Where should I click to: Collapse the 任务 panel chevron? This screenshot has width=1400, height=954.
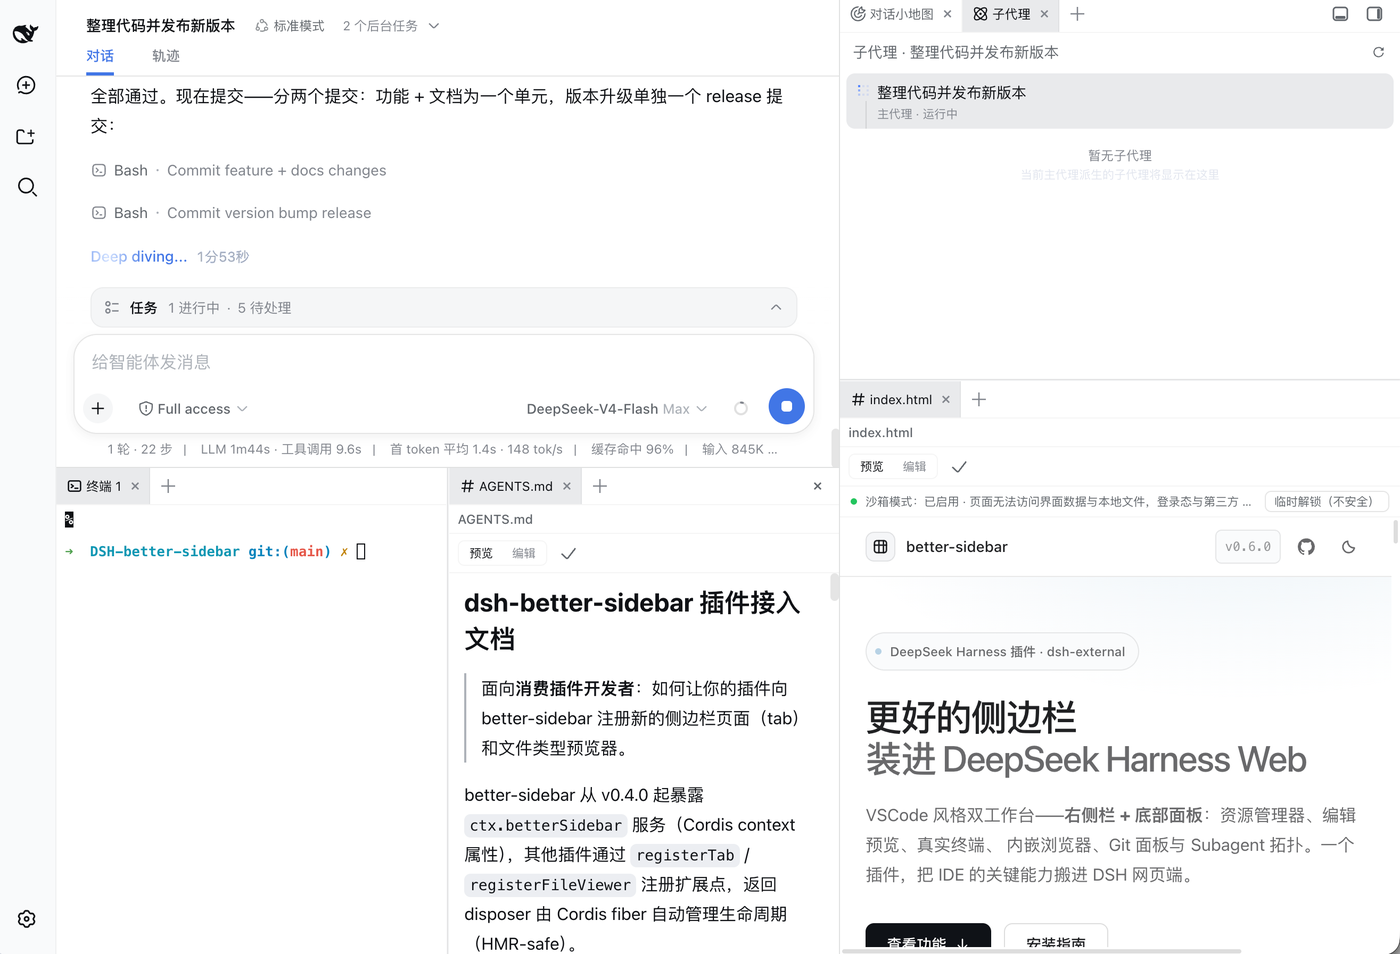pyautogui.click(x=776, y=307)
